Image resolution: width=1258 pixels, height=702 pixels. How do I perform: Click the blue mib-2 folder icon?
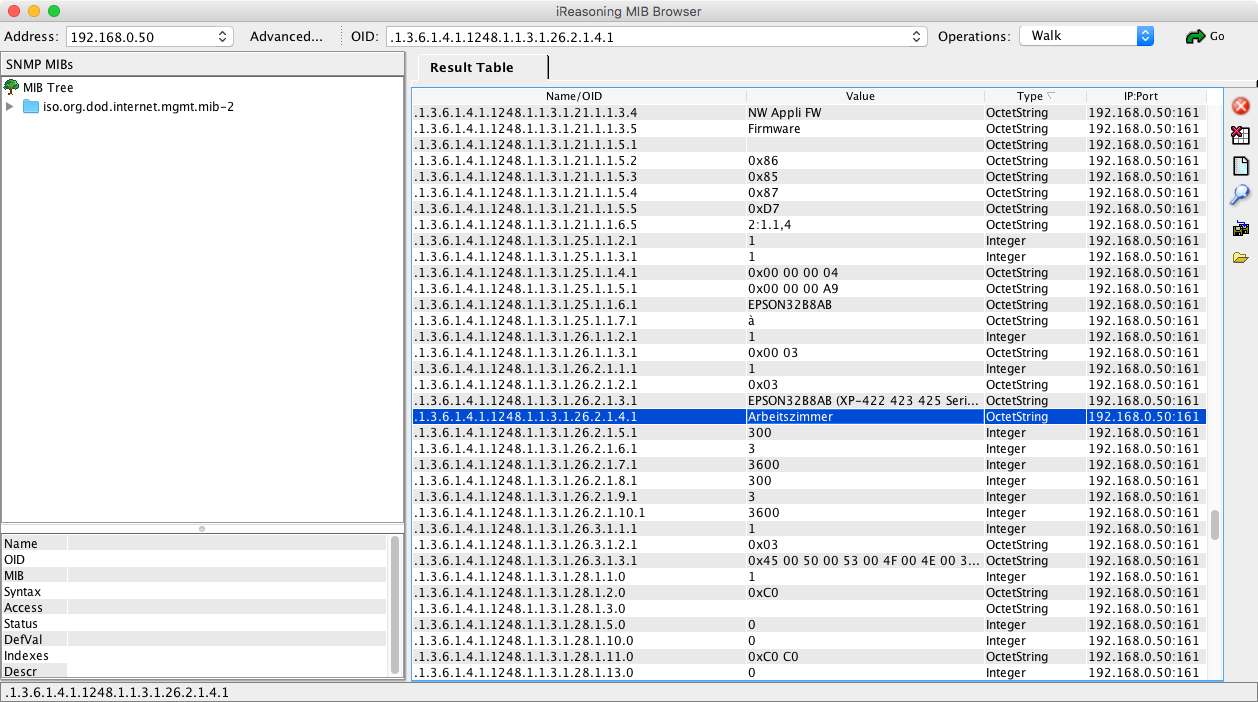(x=31, y=106)
